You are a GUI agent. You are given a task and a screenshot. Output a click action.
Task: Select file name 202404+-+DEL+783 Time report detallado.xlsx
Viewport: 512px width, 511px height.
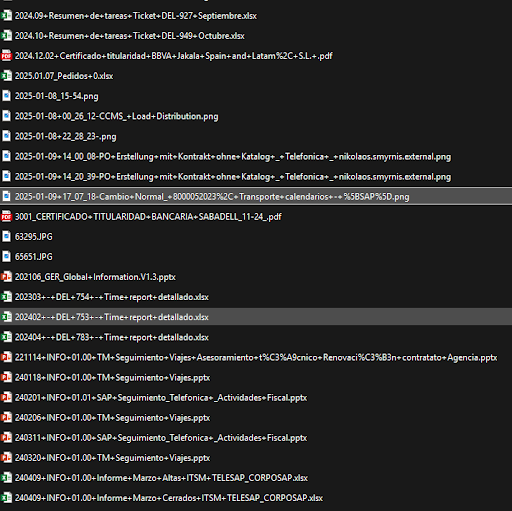click(x=112, y=337)
